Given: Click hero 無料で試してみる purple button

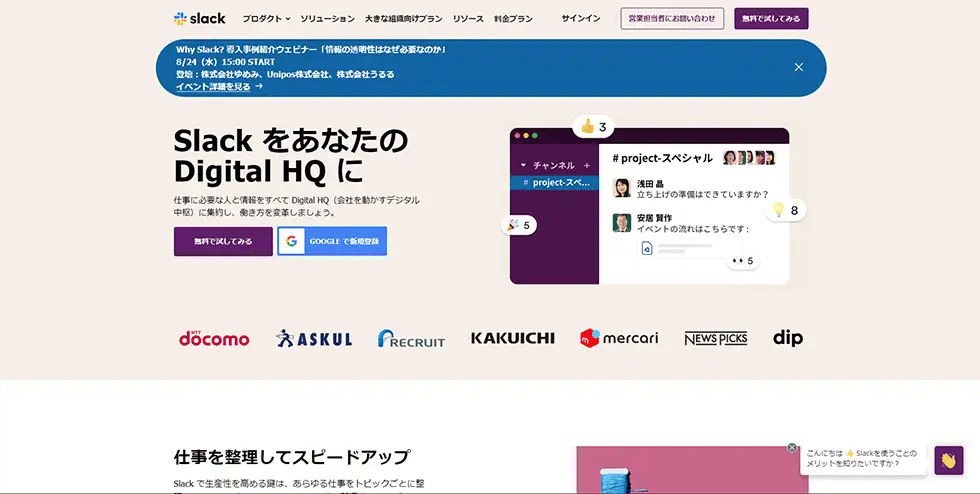Looking at the screenshot, I should pos(223,241).
